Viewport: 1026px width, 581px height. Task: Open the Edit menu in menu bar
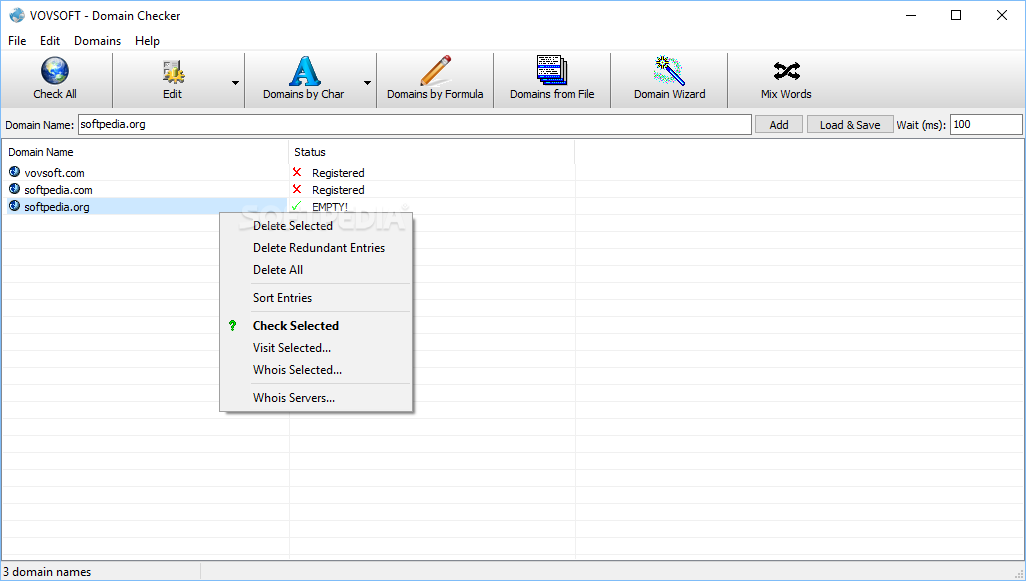pyautogui.click(x=50, y=41)
